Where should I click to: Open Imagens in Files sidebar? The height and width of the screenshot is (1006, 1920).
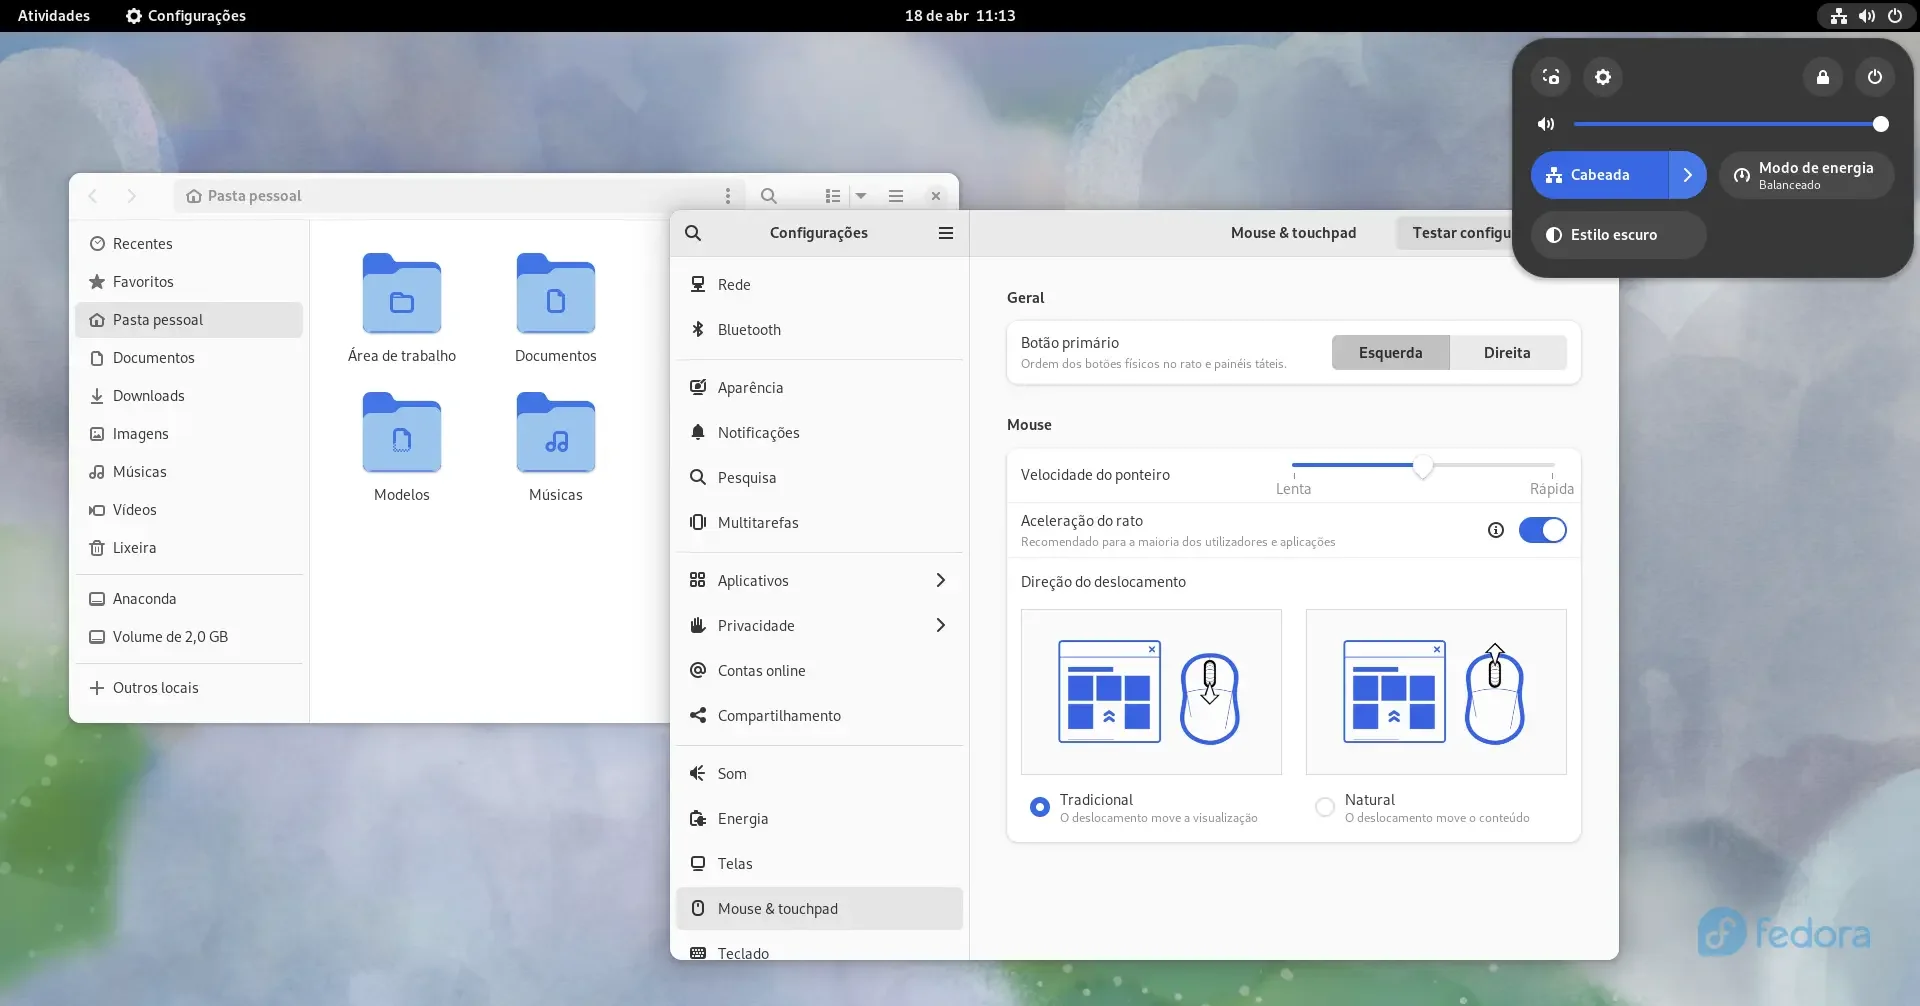(189, 434)
